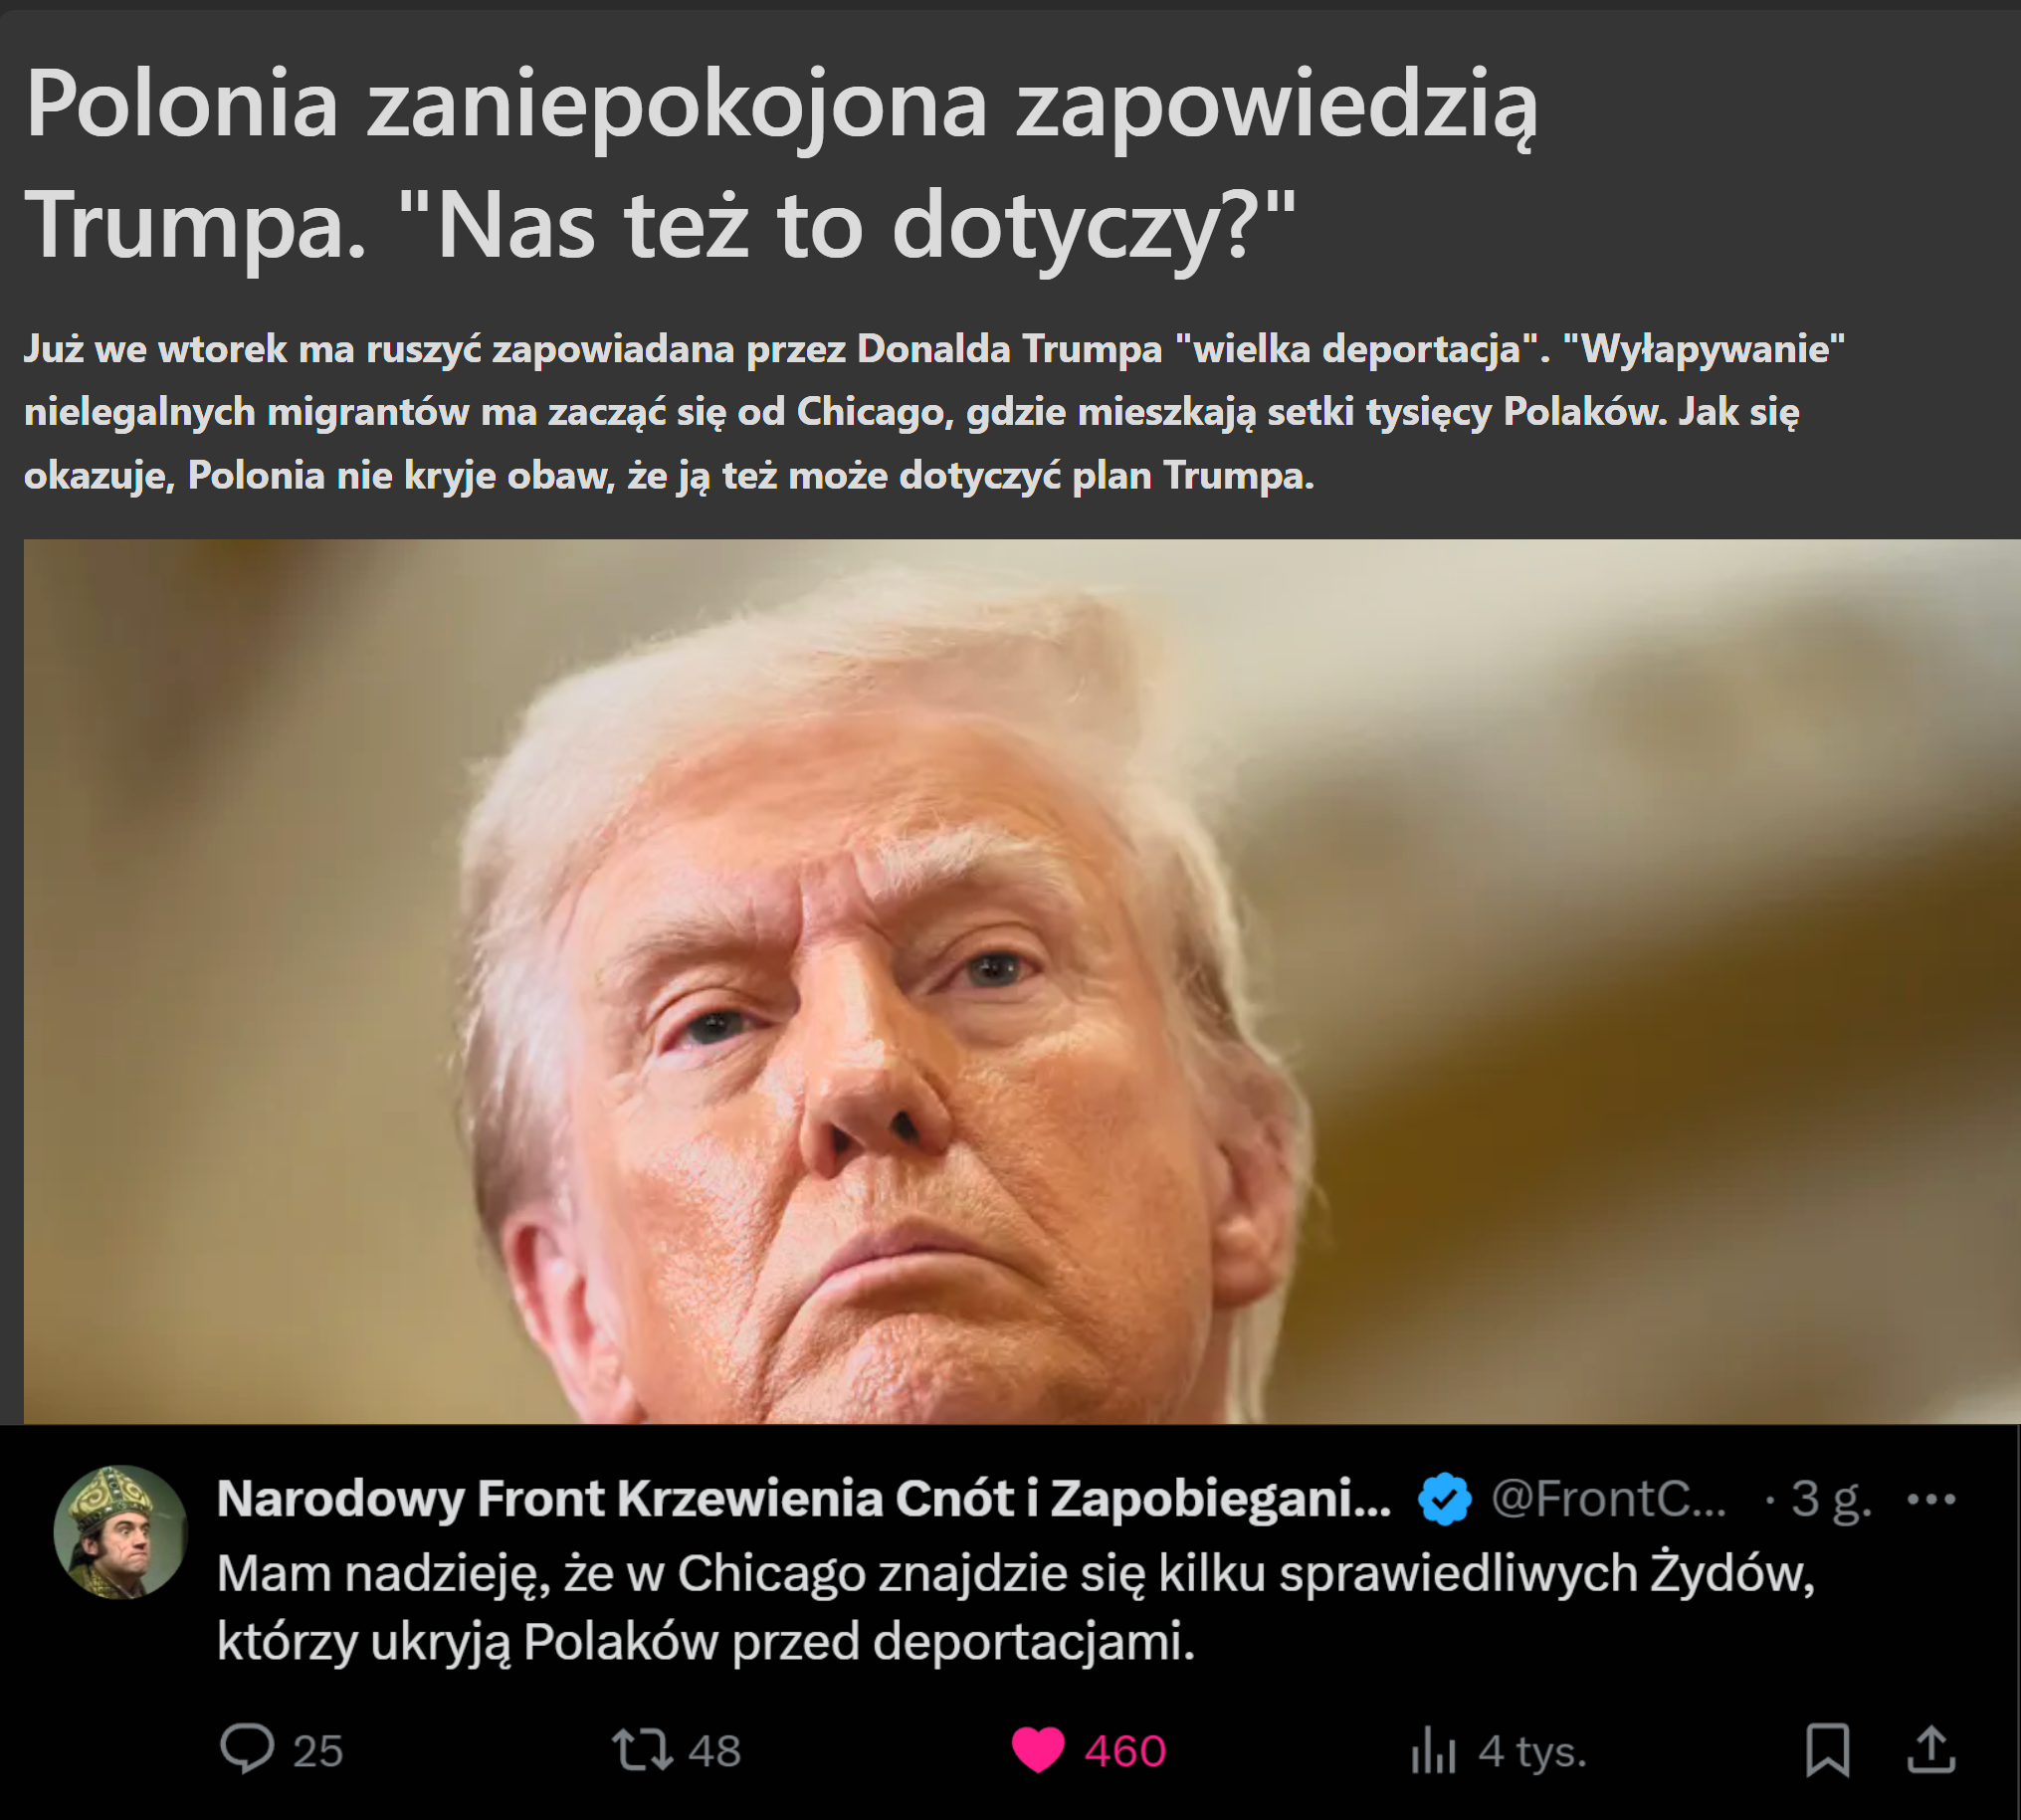2021x1820 pixels.
Task: Click the repost count 48
Action: pyautogui.click(x=714, y=1751)
